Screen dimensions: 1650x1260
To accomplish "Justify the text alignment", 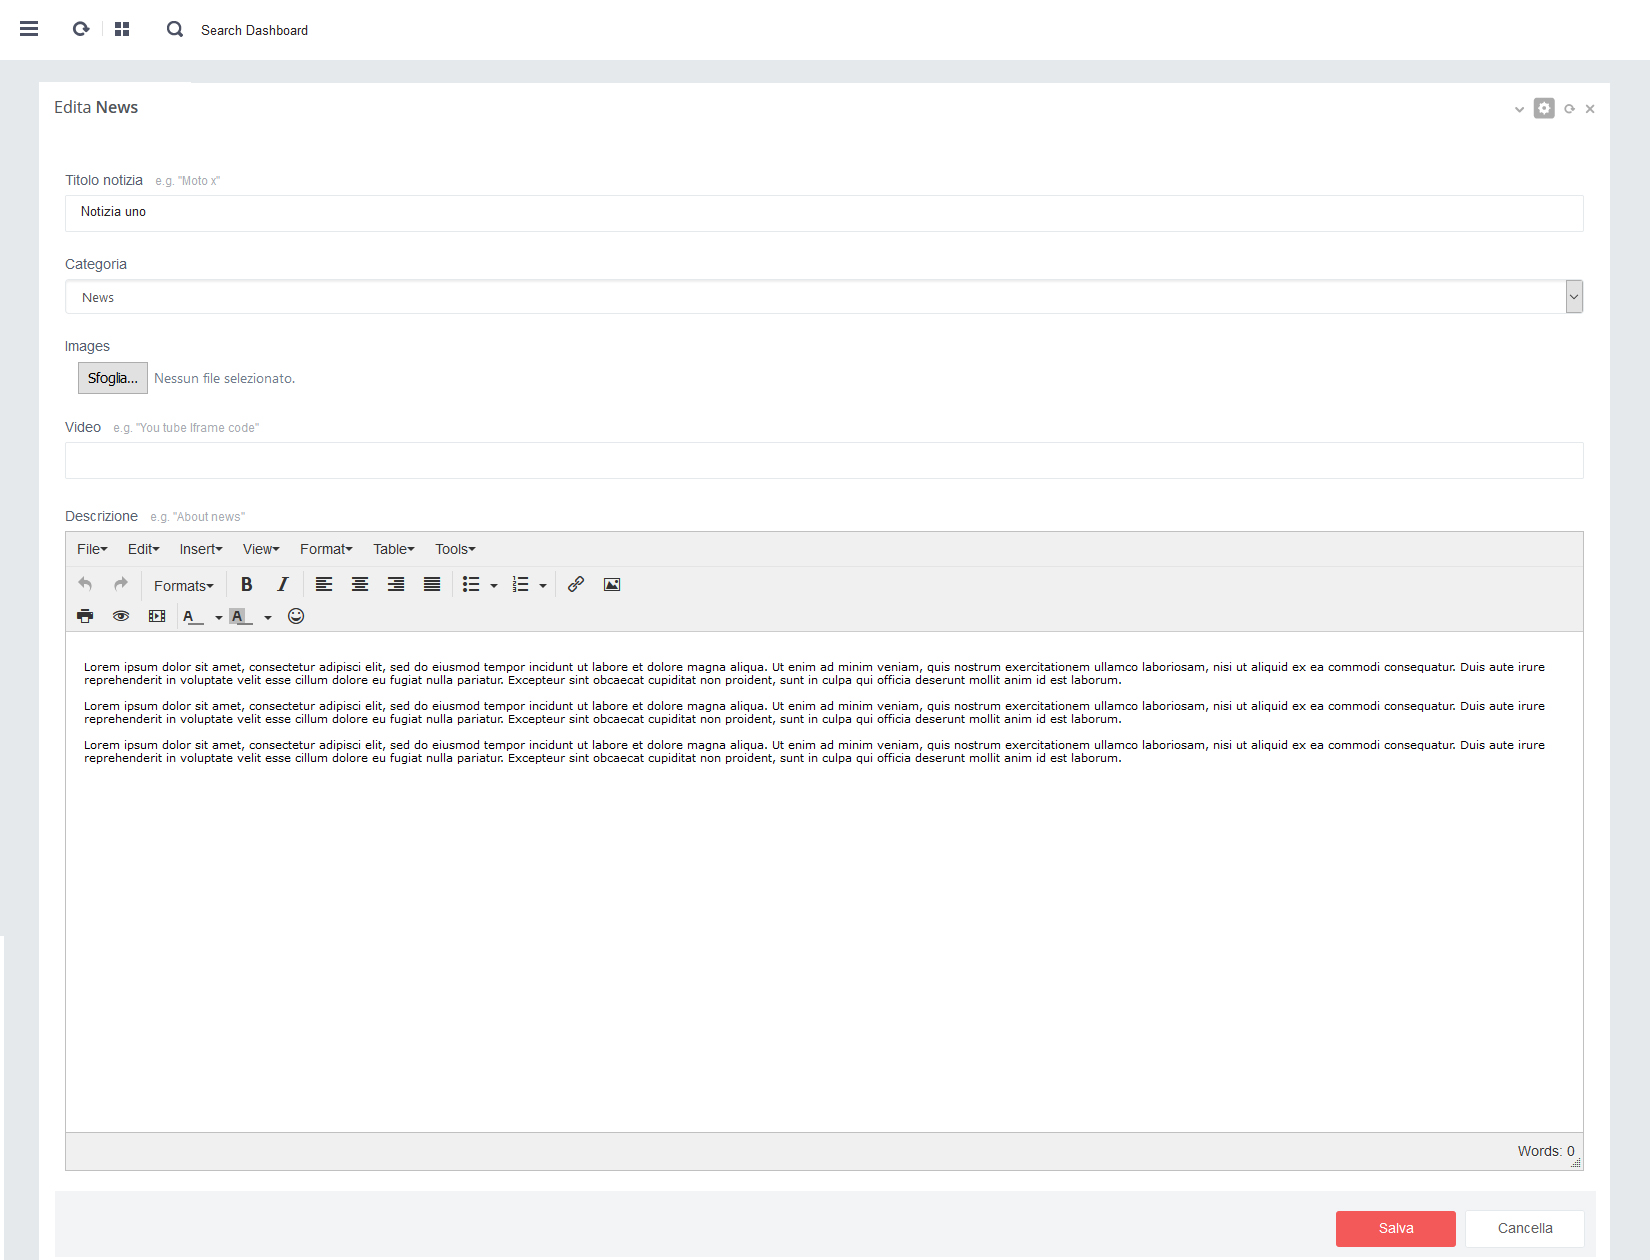I will [432, 585].
